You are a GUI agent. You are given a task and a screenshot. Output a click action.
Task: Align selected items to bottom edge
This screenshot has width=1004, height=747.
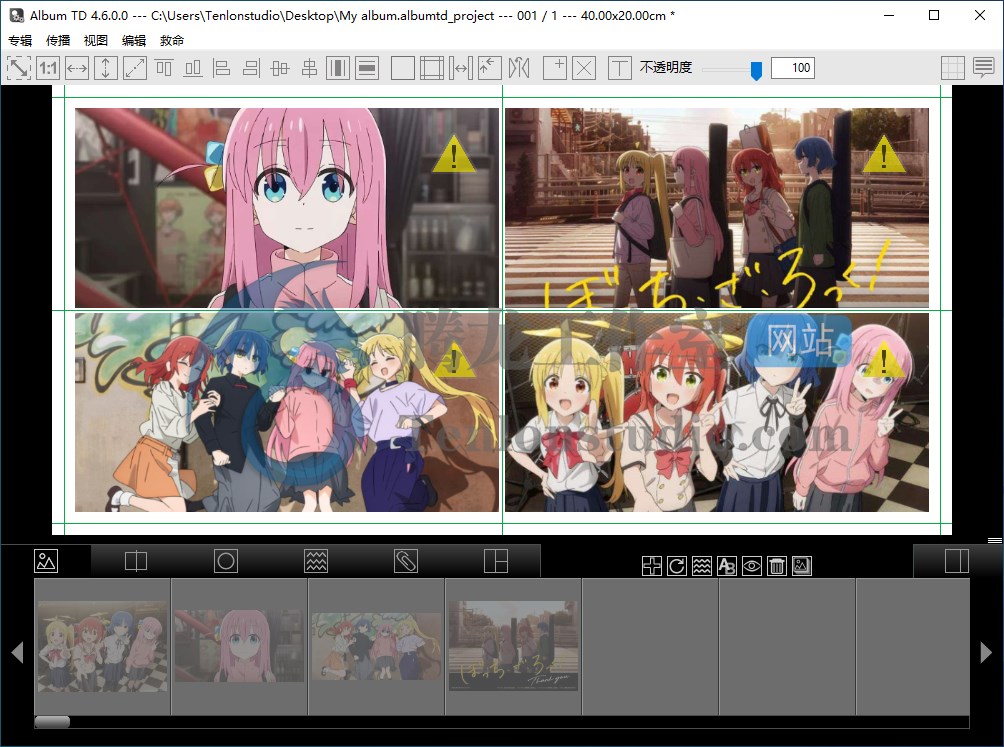coord(193,68)
